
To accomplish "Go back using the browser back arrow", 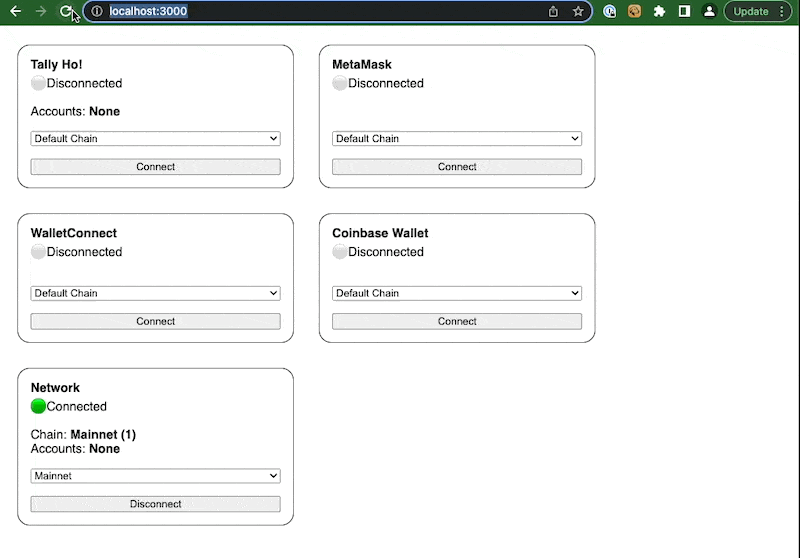I will click(x=15, y=11).
